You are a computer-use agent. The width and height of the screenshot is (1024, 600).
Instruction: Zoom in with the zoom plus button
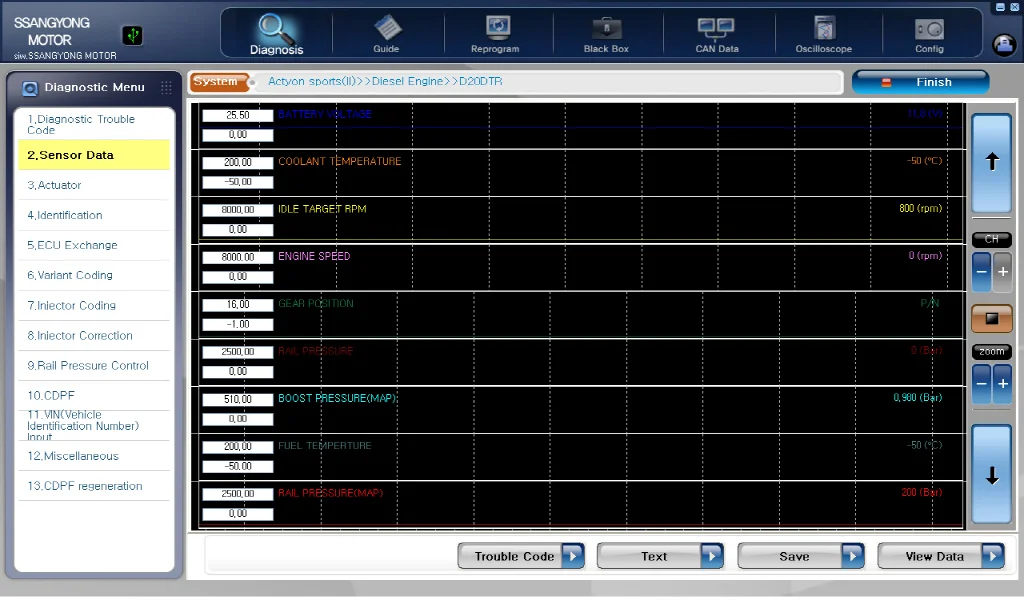point(1002,384)
